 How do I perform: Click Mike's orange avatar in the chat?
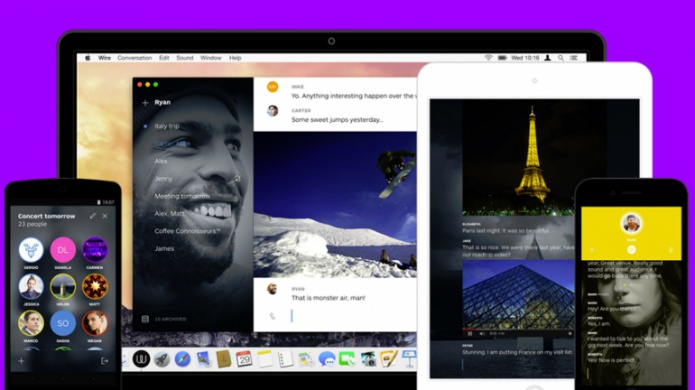point(273,87)
